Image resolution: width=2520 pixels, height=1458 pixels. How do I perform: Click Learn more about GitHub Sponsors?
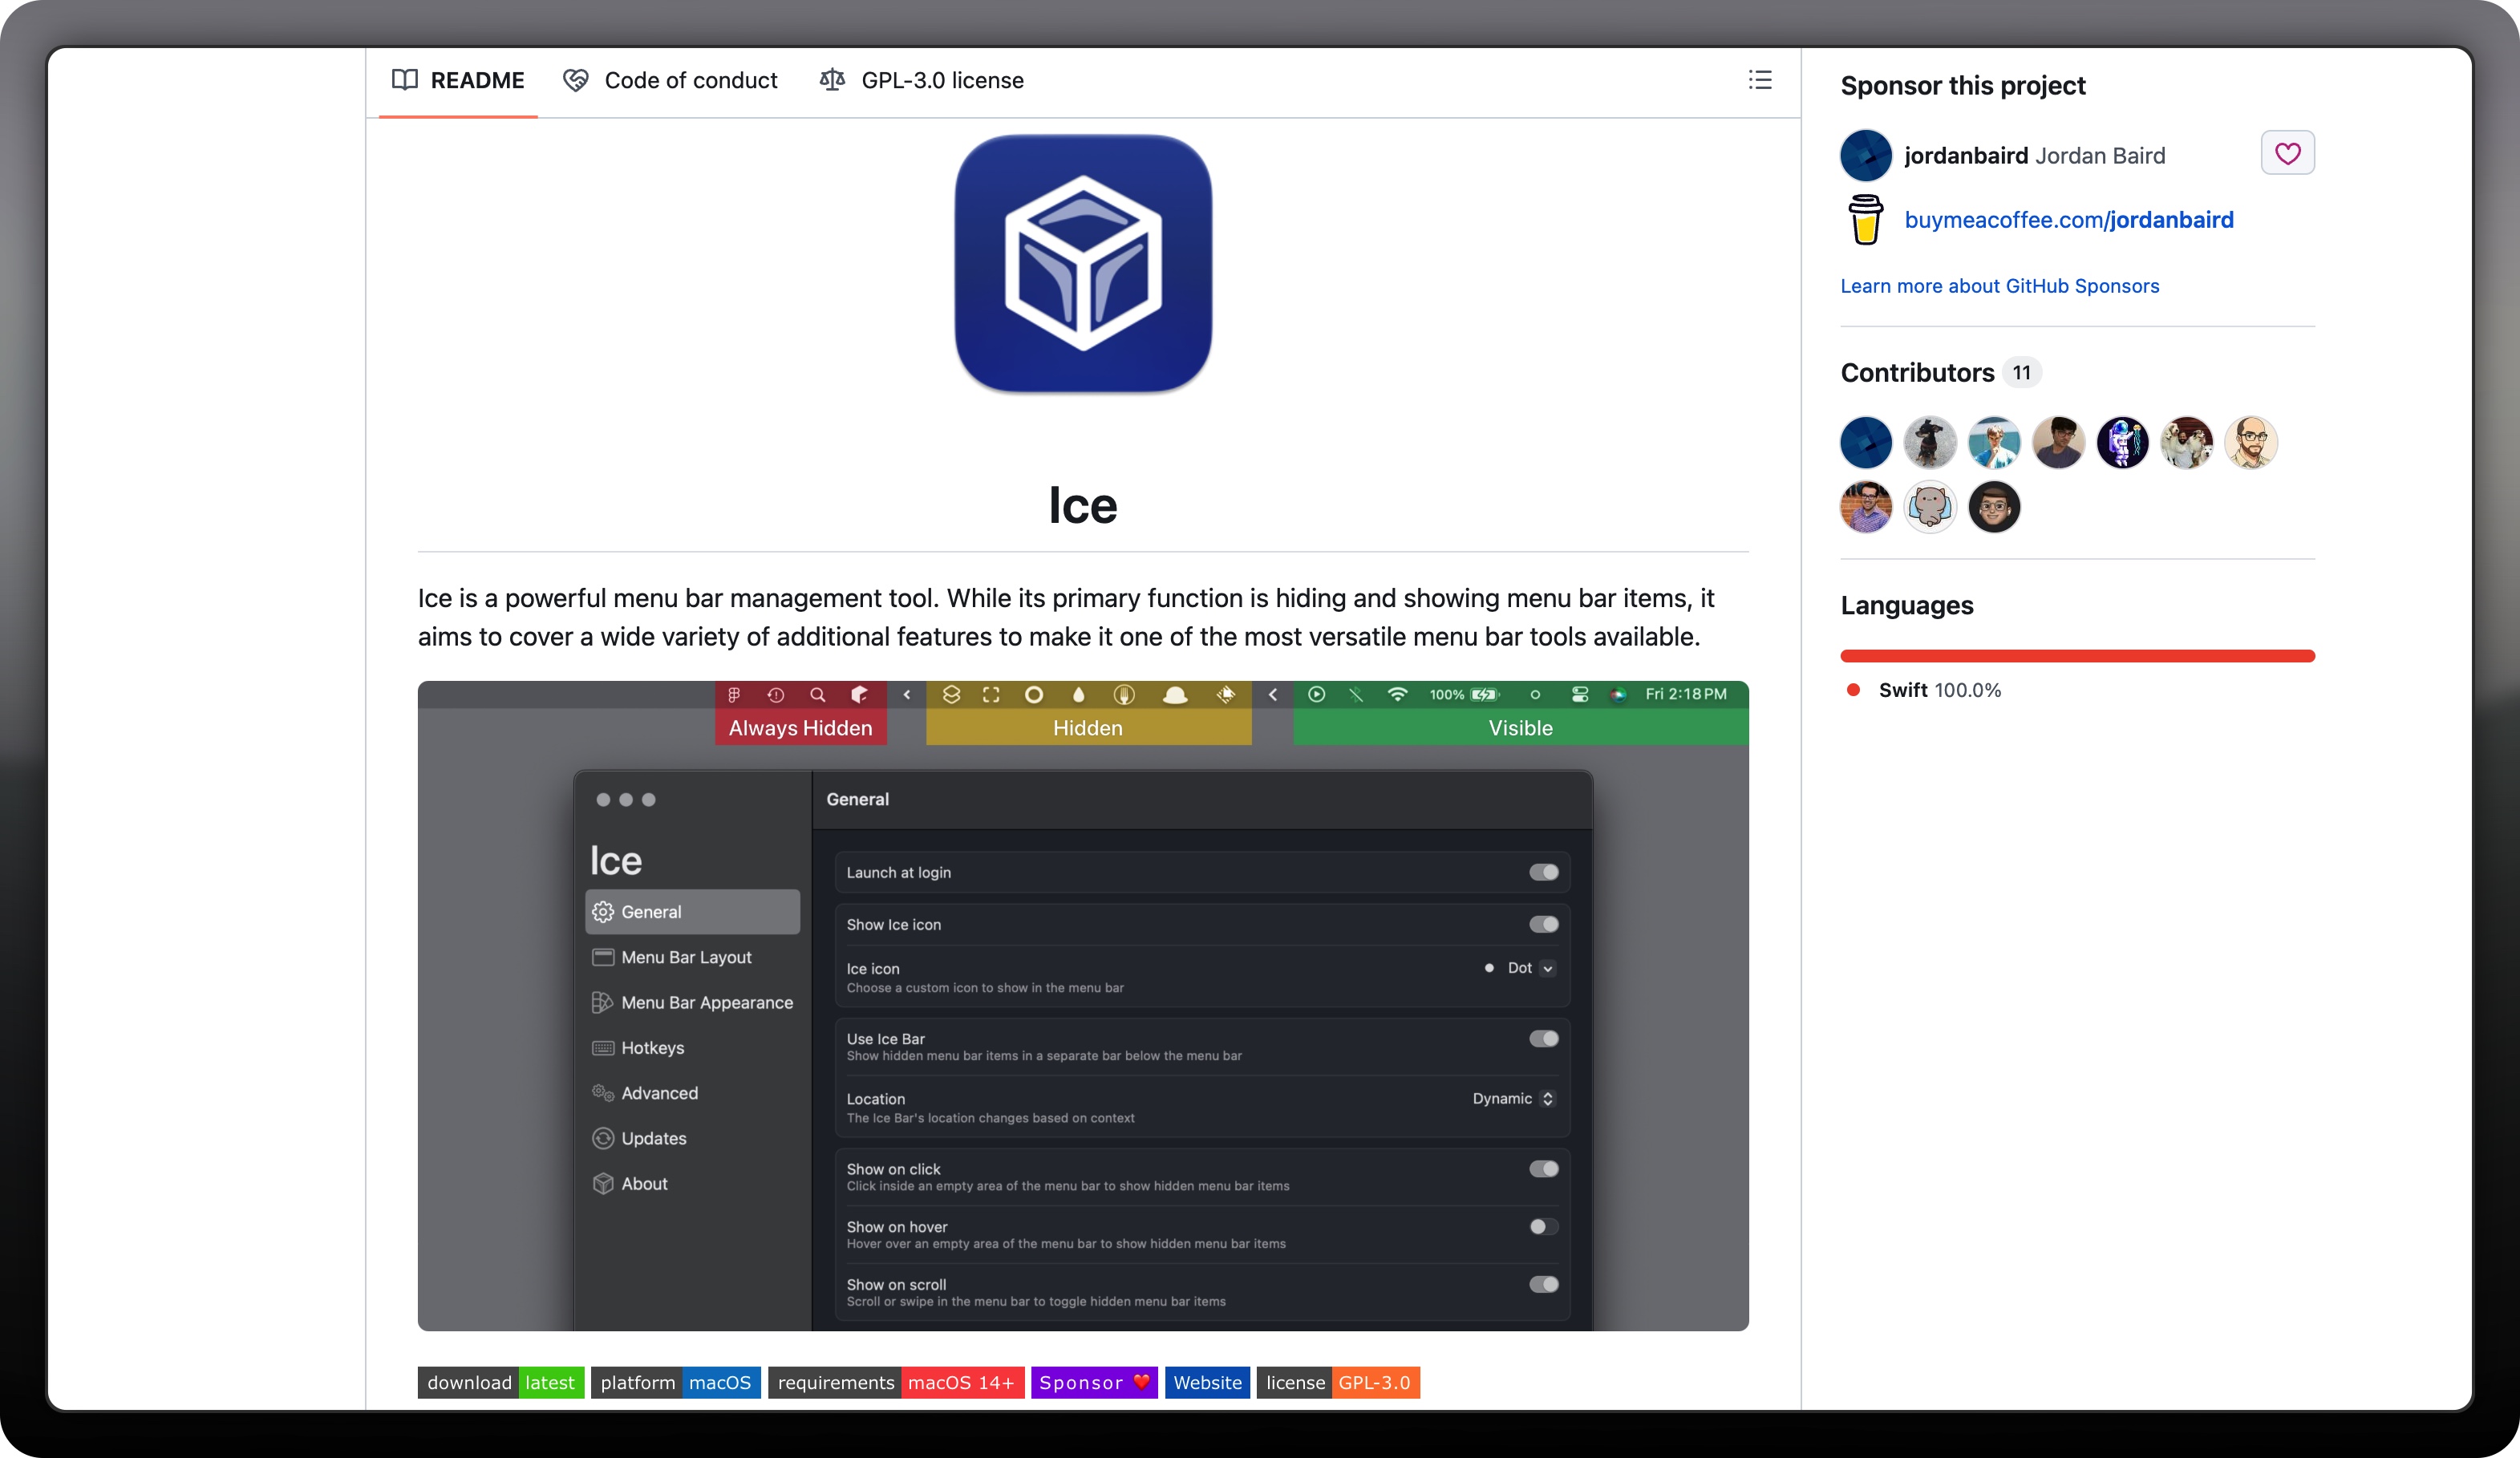(x=1999, y=286)
